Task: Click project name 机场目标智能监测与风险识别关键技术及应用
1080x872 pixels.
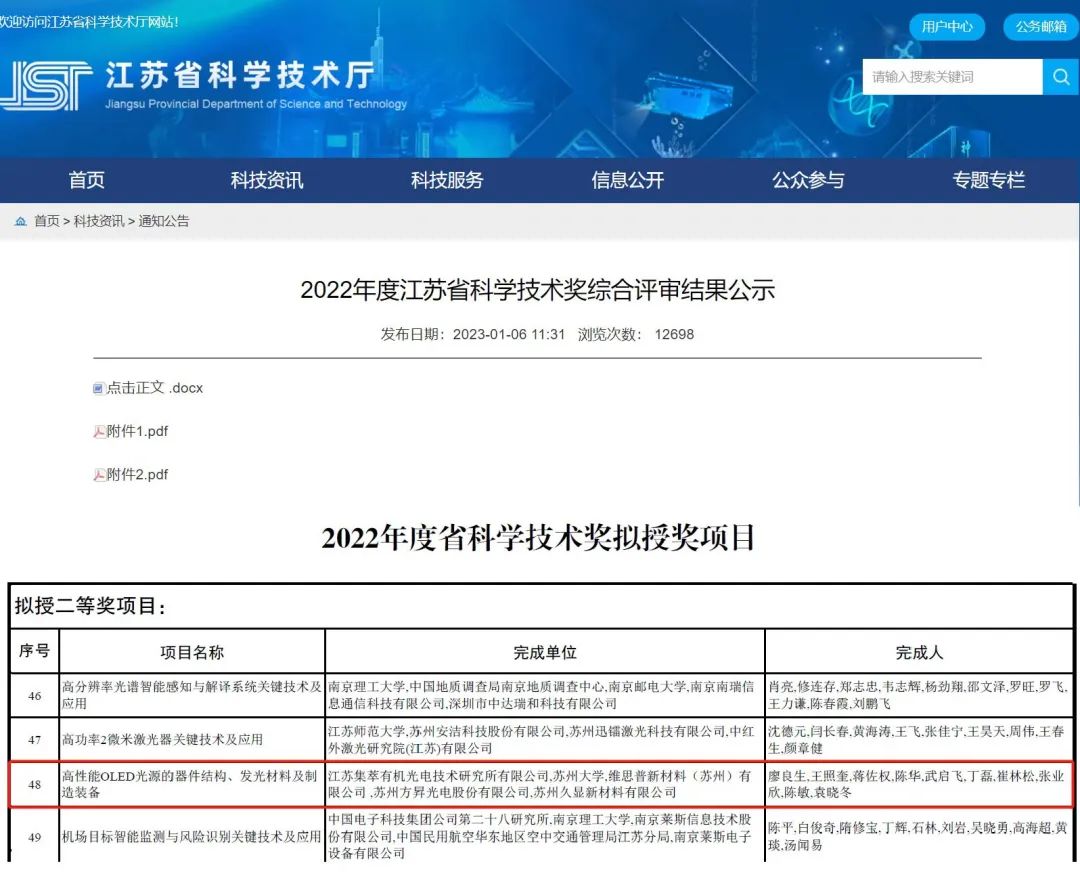Action: [191, 837]
